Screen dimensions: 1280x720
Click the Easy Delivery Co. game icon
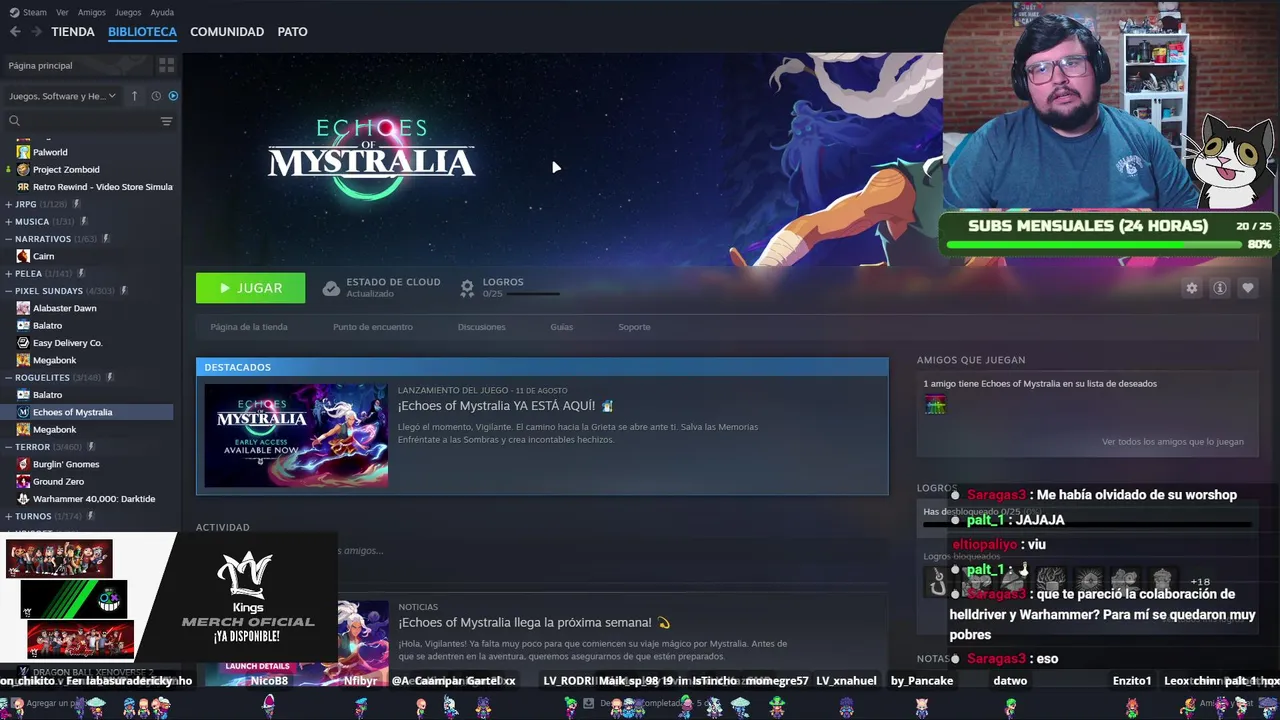(x=23, y=343)
